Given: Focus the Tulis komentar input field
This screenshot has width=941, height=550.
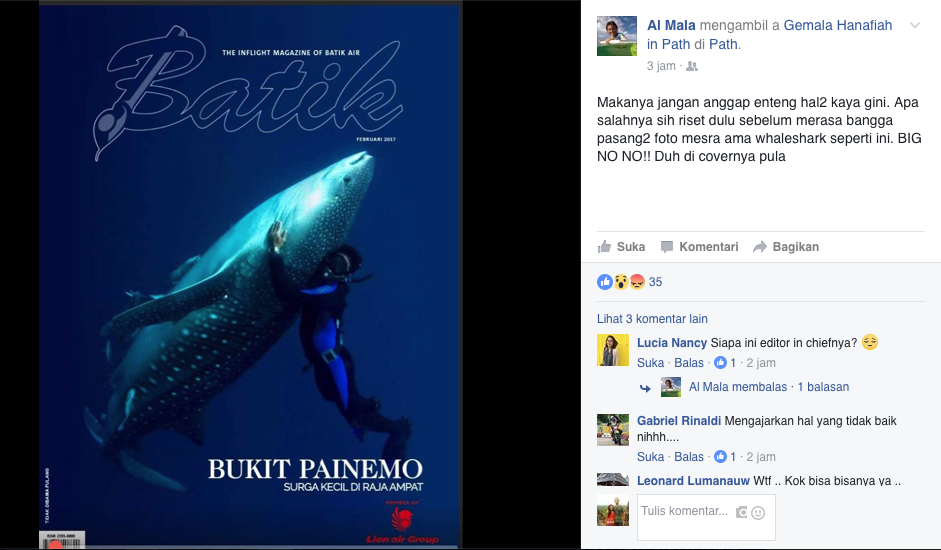Looking at the screenshot, I should (x=706, y=517).
